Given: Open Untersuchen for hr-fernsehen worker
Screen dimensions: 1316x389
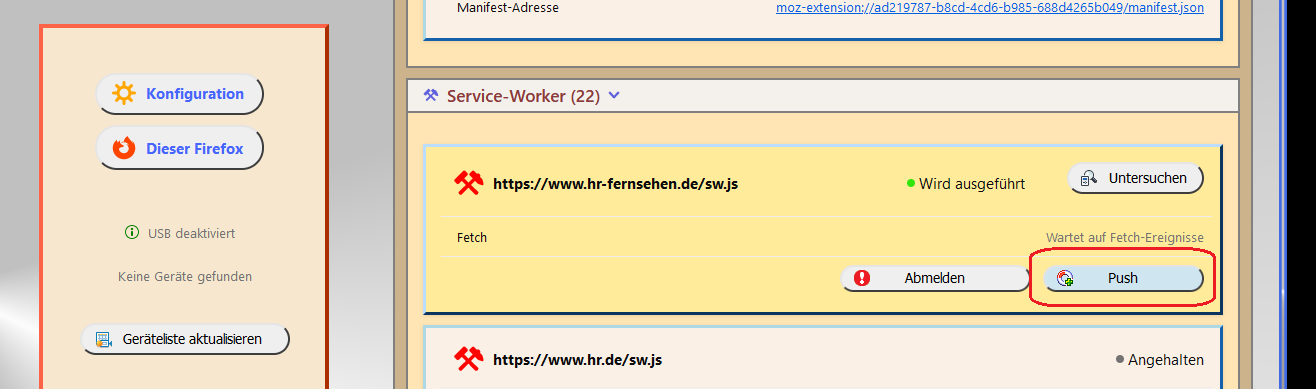Looking at the screenshot, I should pyautogui.click(x=1136, y=178).
